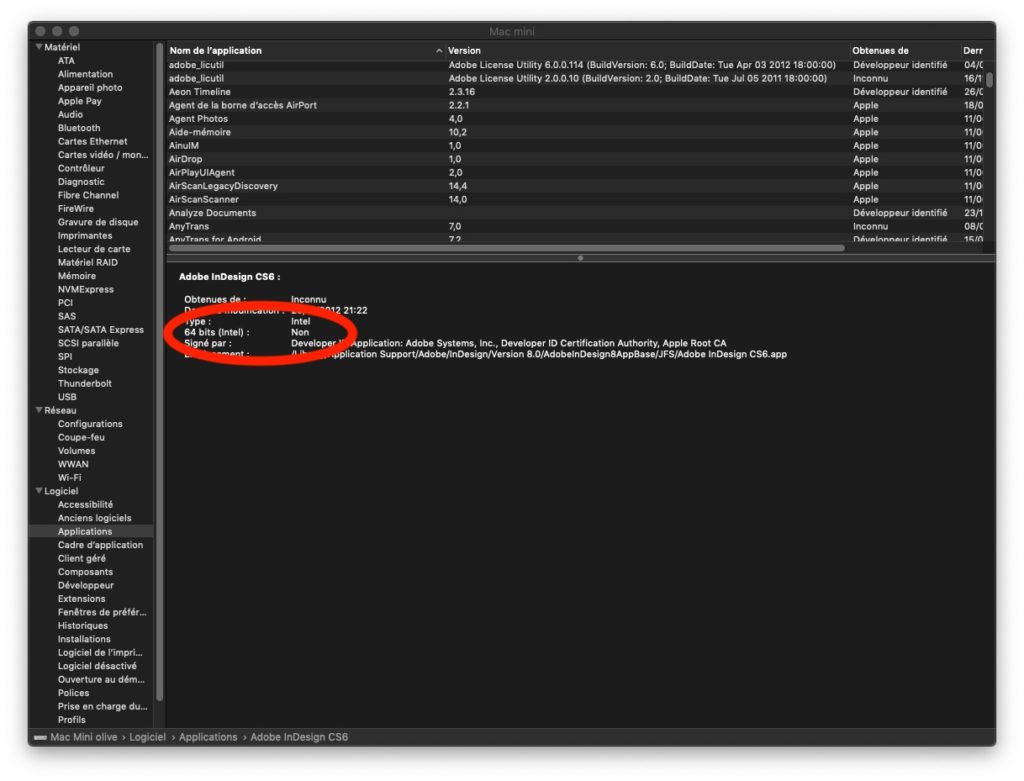Select Fibre Channel entry
The image size is (1024, 781).
(x=88, y=195)
